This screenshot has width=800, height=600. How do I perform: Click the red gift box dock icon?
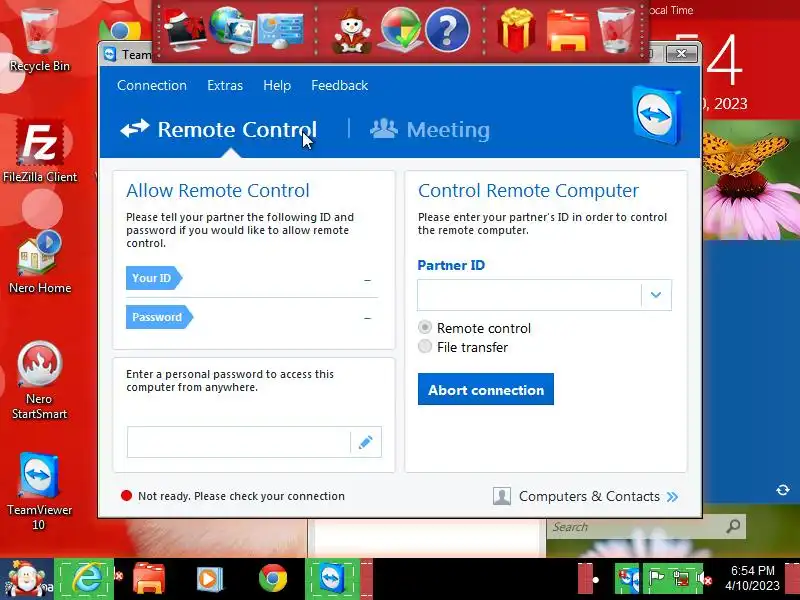(x=516, y=30)
